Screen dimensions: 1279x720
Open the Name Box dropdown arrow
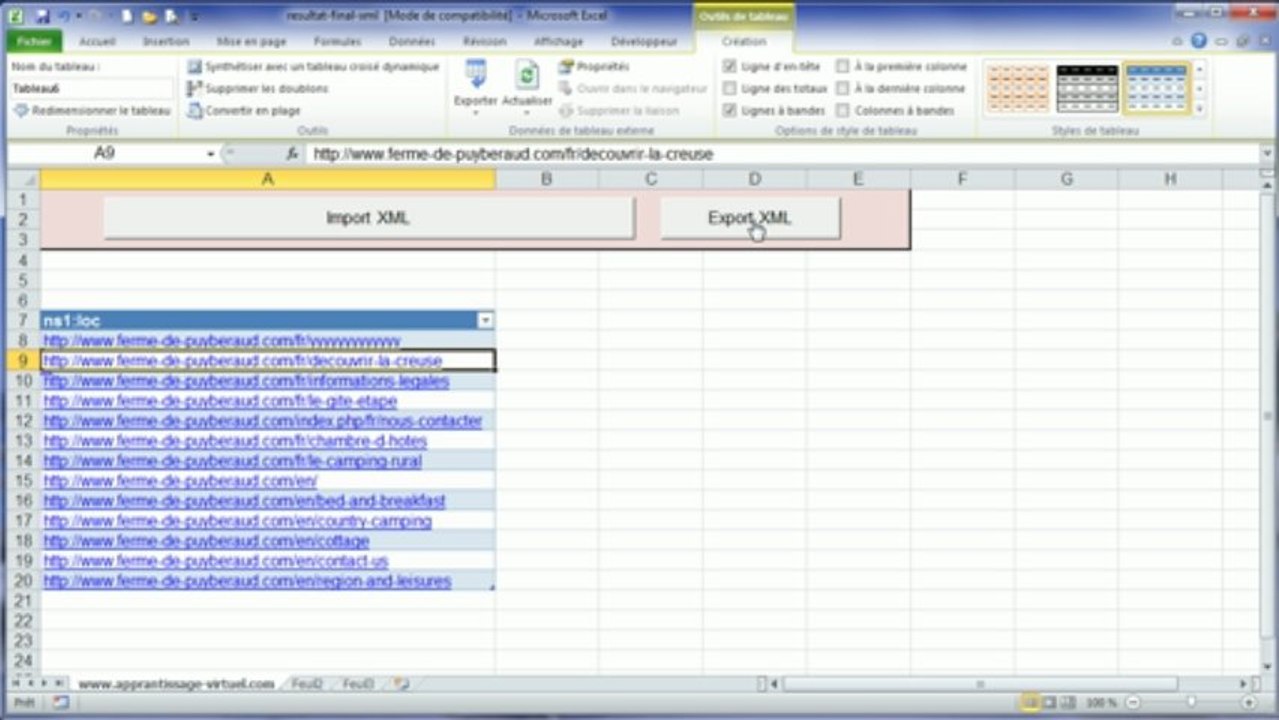point(211,154)
